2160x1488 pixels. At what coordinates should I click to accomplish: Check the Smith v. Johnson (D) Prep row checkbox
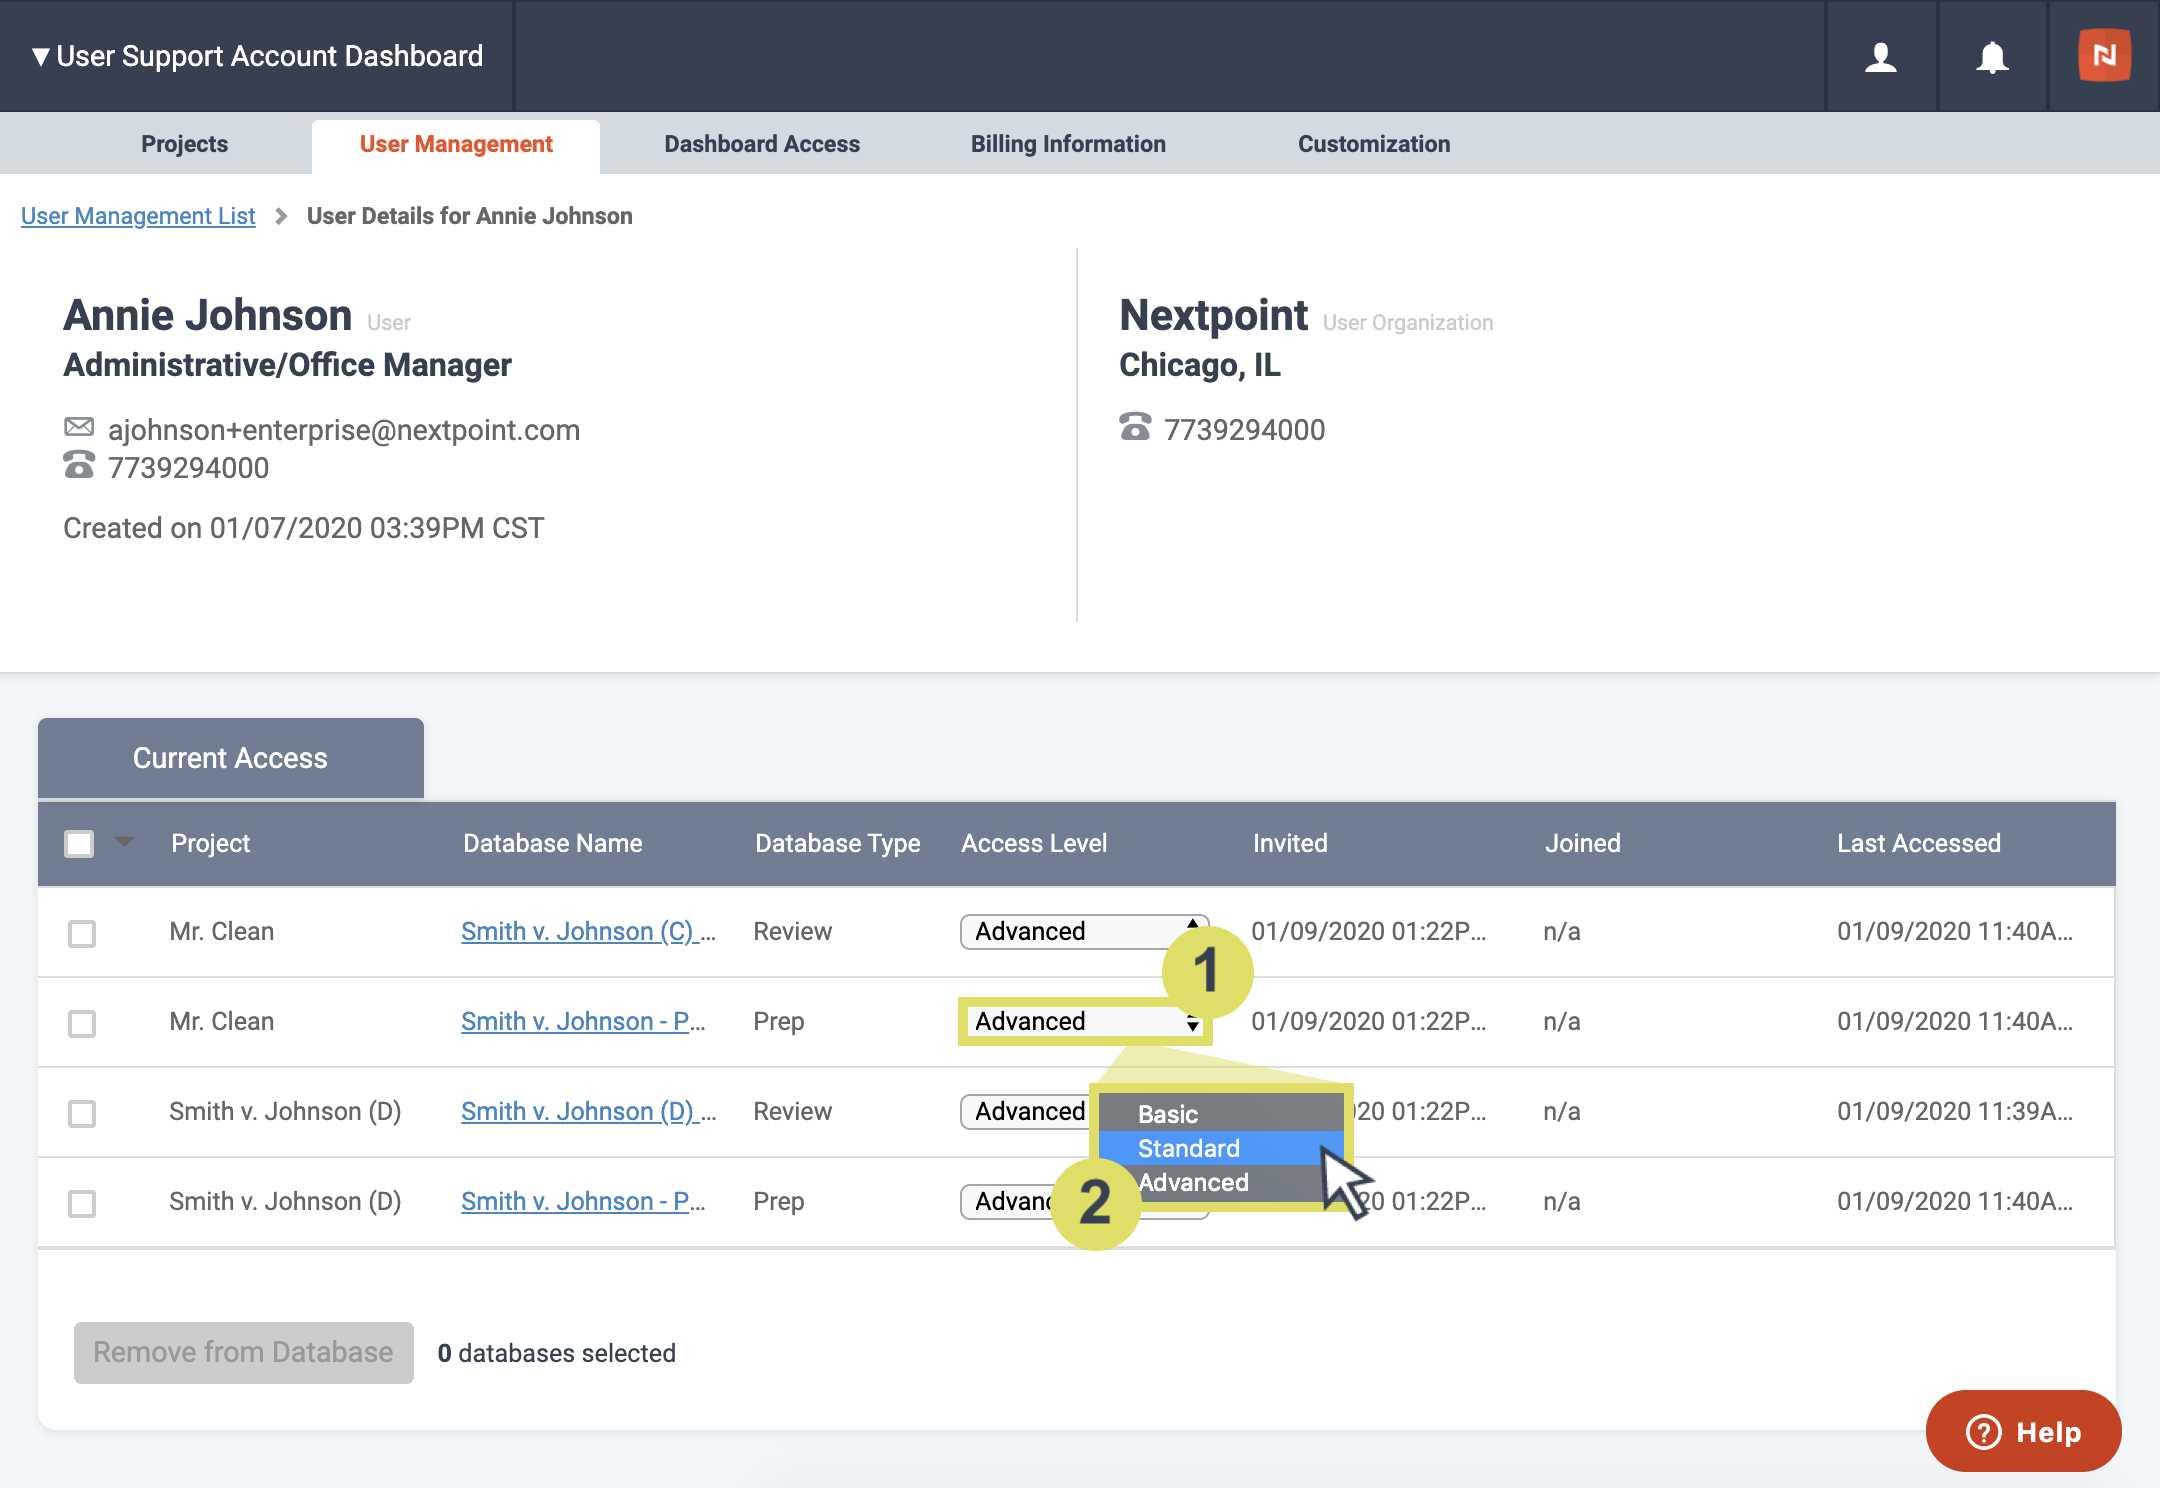82,1203
